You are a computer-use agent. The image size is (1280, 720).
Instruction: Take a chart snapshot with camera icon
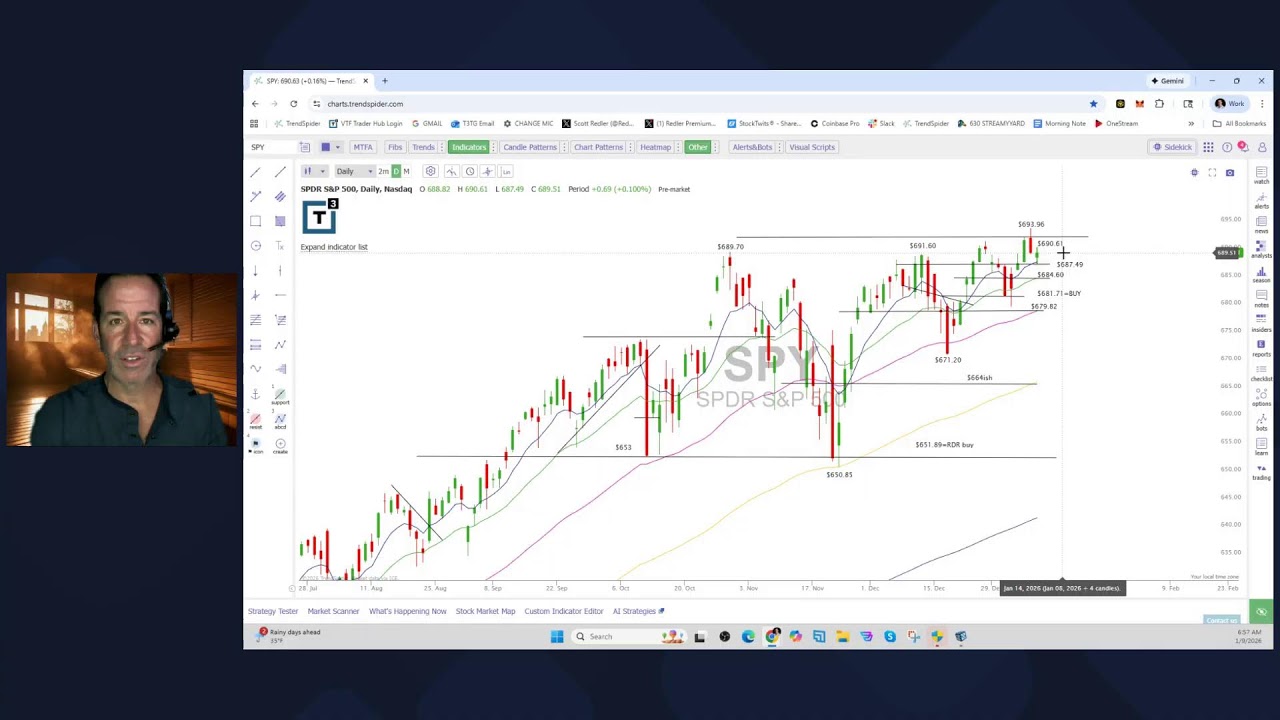[1230, 173]
